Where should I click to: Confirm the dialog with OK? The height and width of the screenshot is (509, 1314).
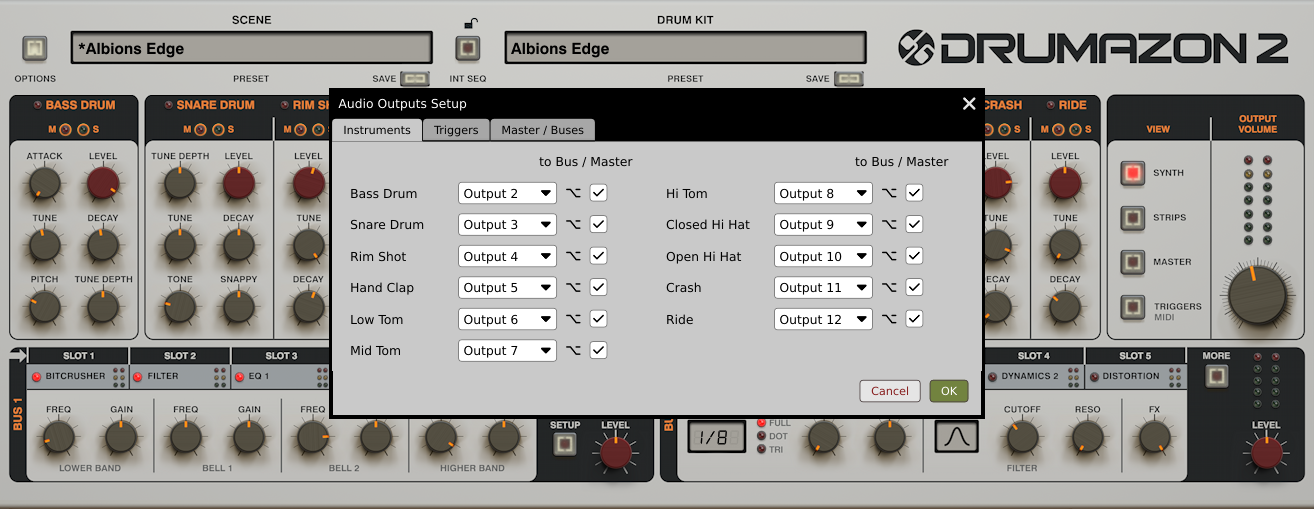949,391
